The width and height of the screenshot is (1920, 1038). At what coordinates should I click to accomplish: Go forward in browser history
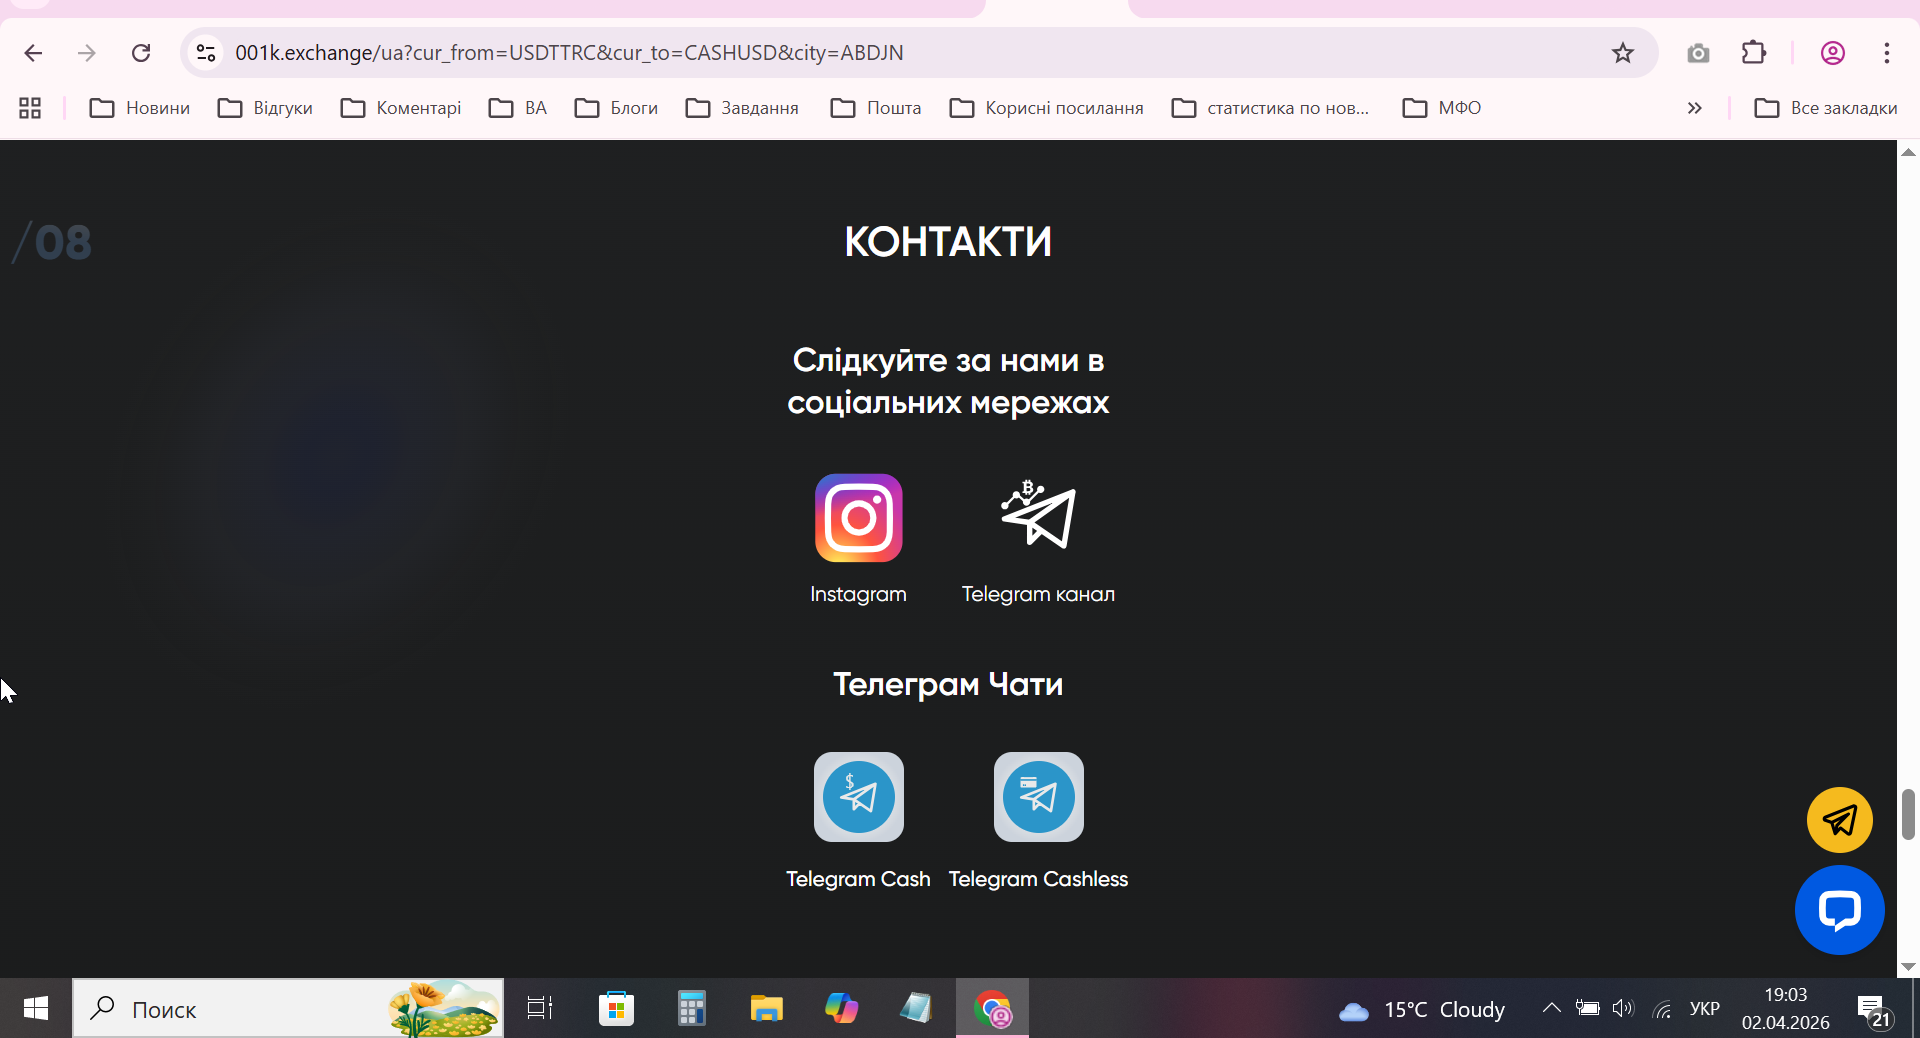coord(87,53)
